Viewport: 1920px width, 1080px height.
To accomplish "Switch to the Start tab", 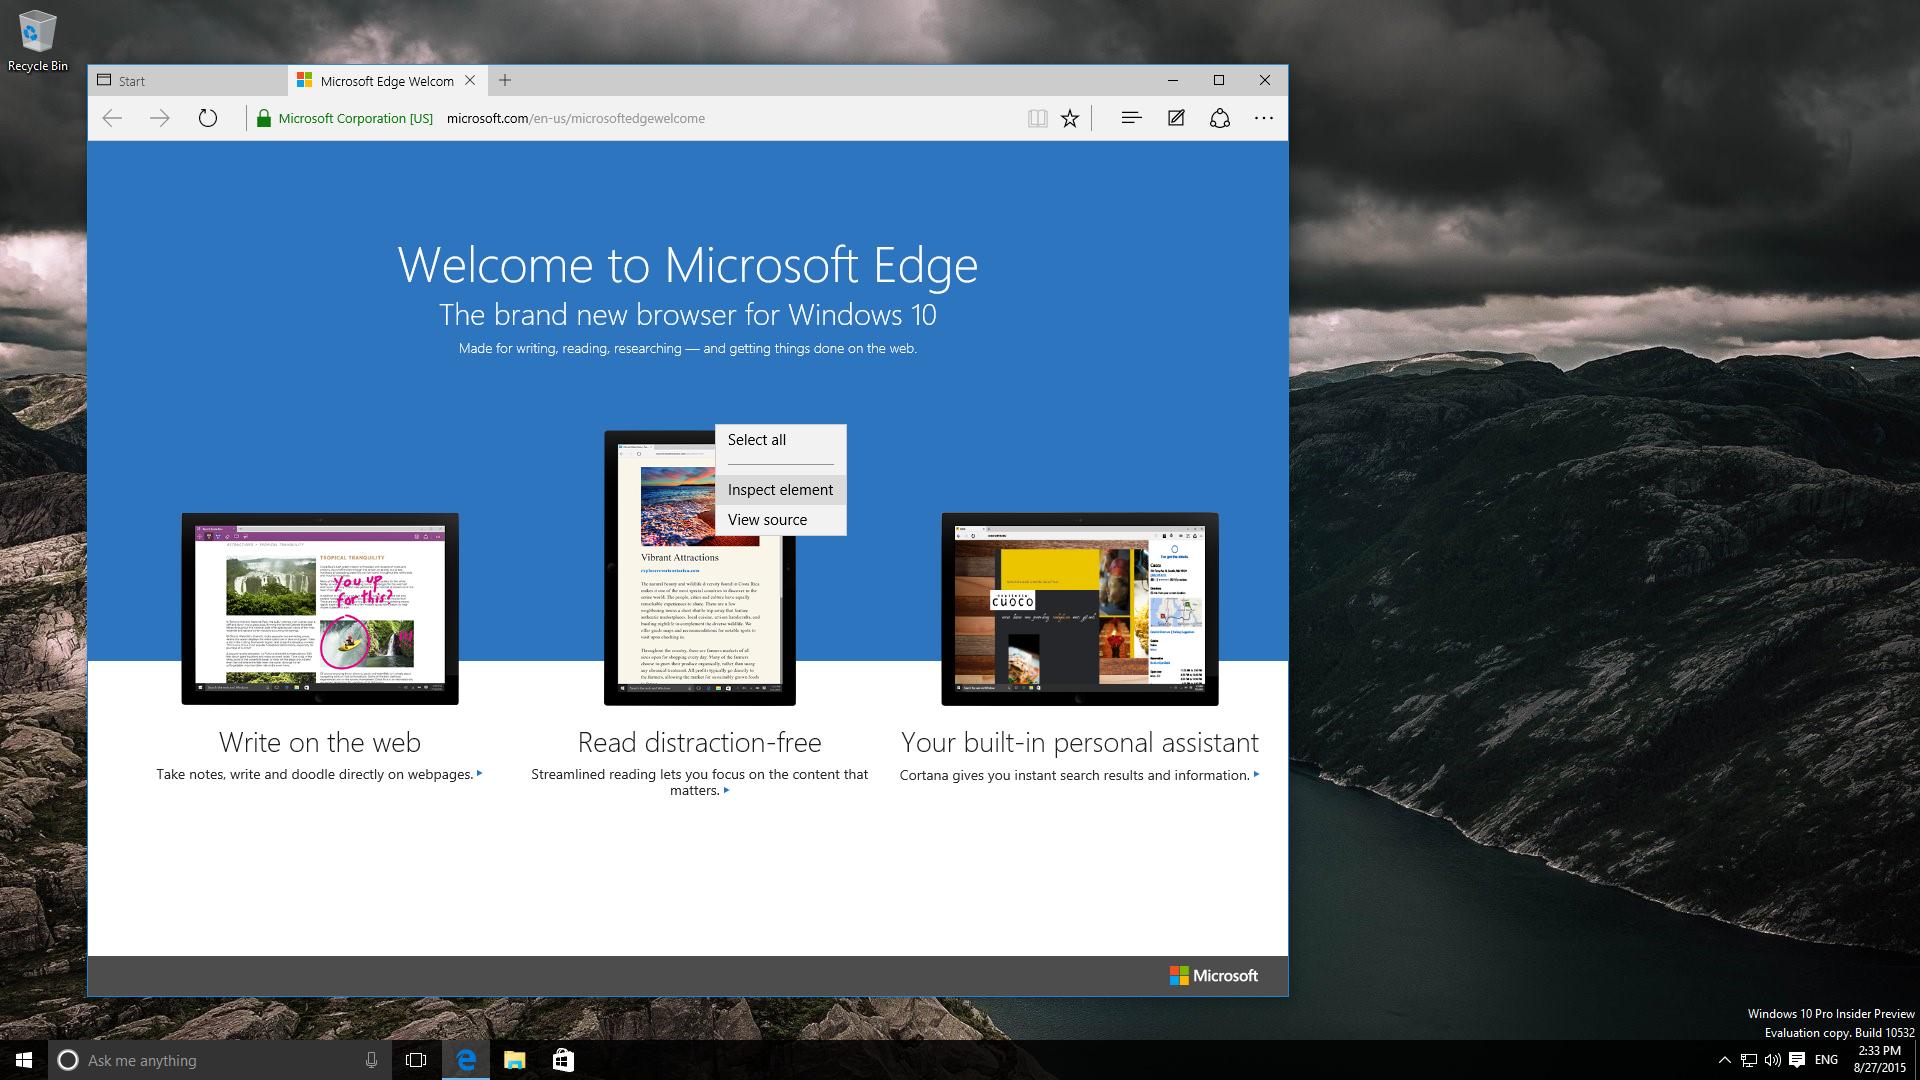I will click(188, 81).
